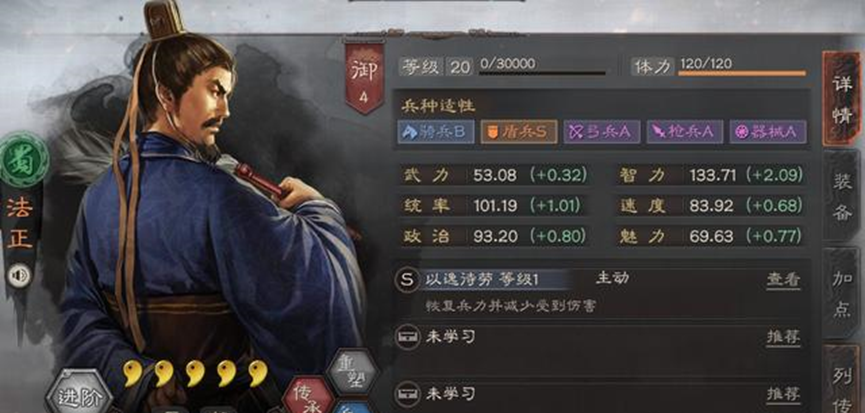Click the grey 重塑 hexagon icon
Viewport: 865px width, 413px height.
(352, 371)
